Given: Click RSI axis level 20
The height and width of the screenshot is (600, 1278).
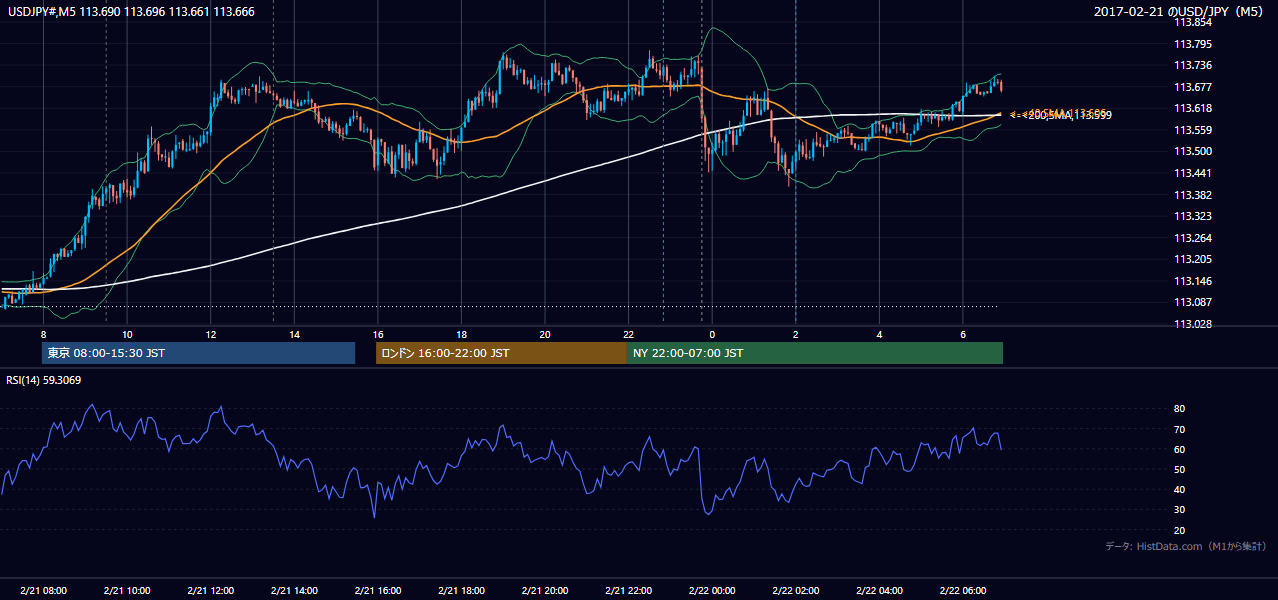Looking at the screenshot, I should [x=1179, y=530].
